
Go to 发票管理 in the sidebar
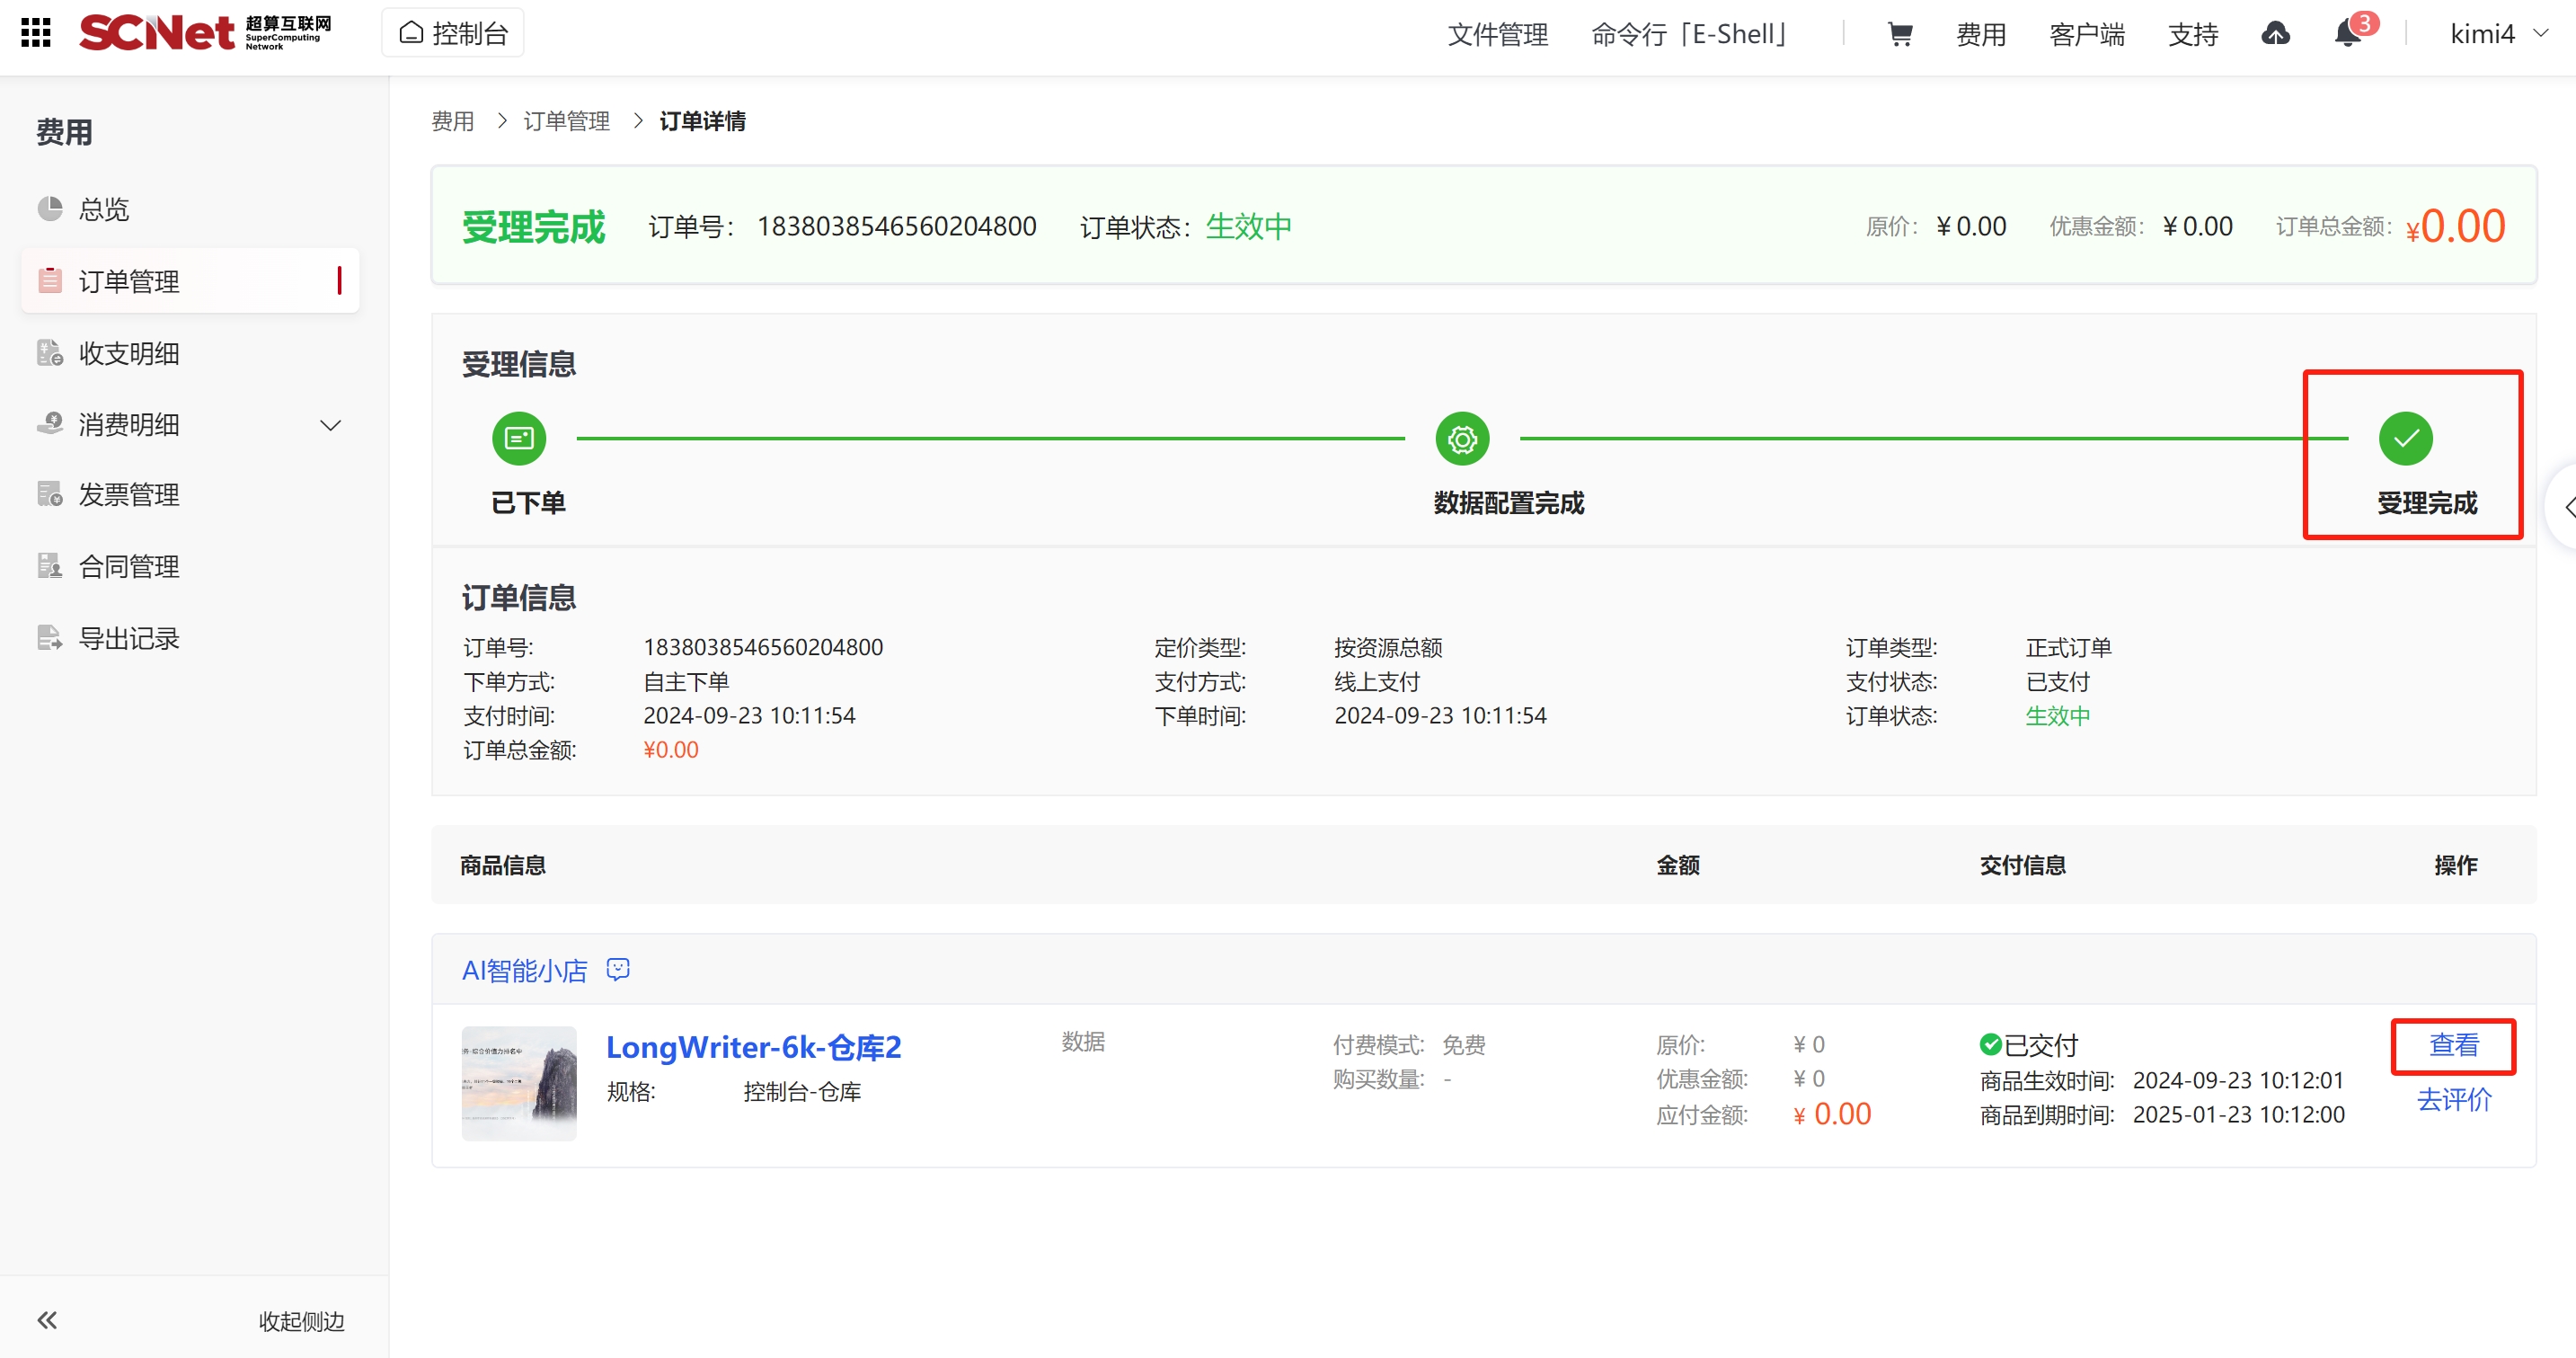[129, 495]
